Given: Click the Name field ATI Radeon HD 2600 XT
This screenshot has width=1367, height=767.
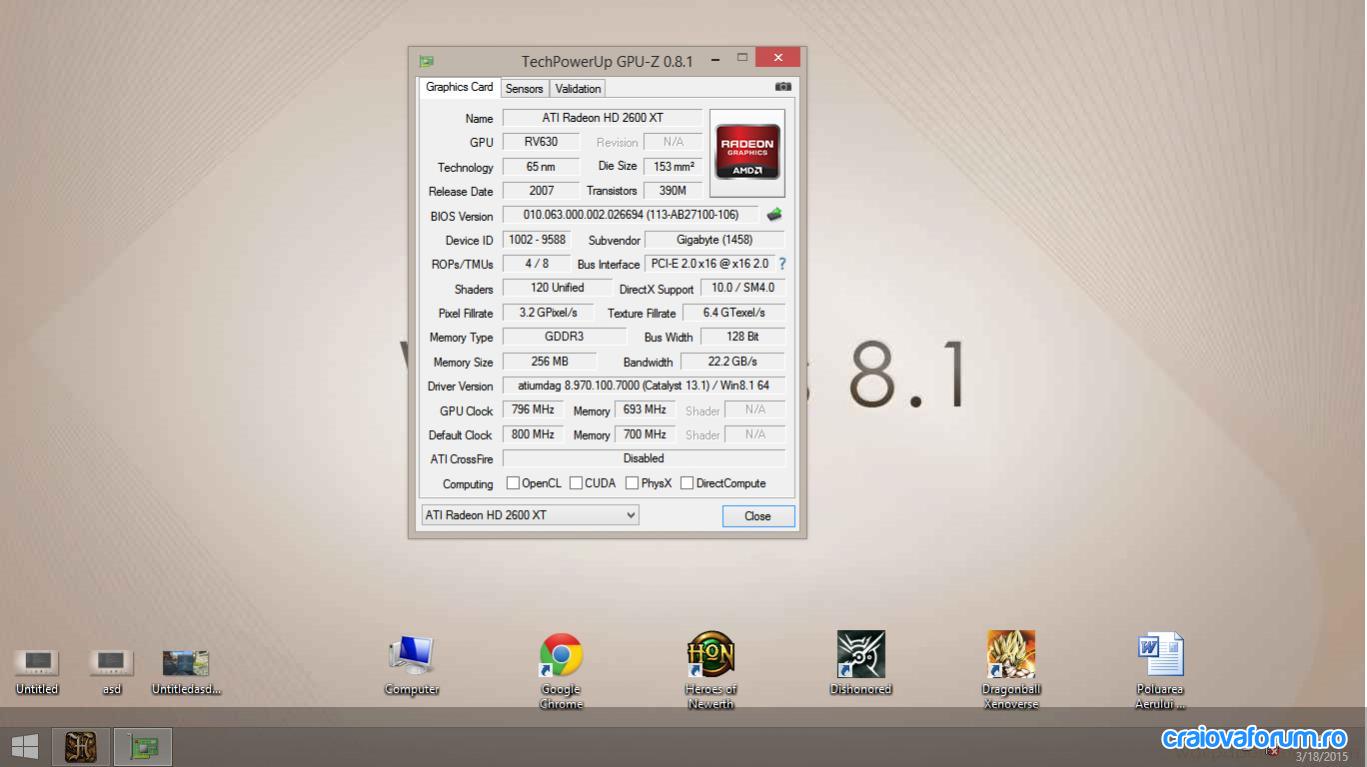Looking at the screenshot, I should (x=602, y=118).
